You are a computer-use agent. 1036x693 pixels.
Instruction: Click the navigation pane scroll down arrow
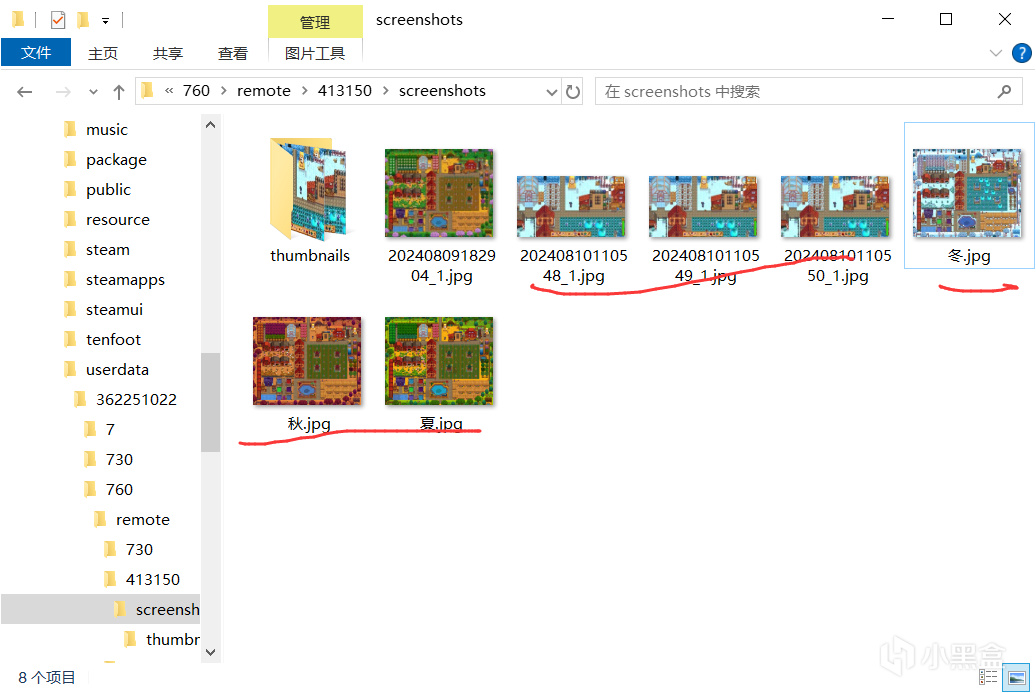211,652
